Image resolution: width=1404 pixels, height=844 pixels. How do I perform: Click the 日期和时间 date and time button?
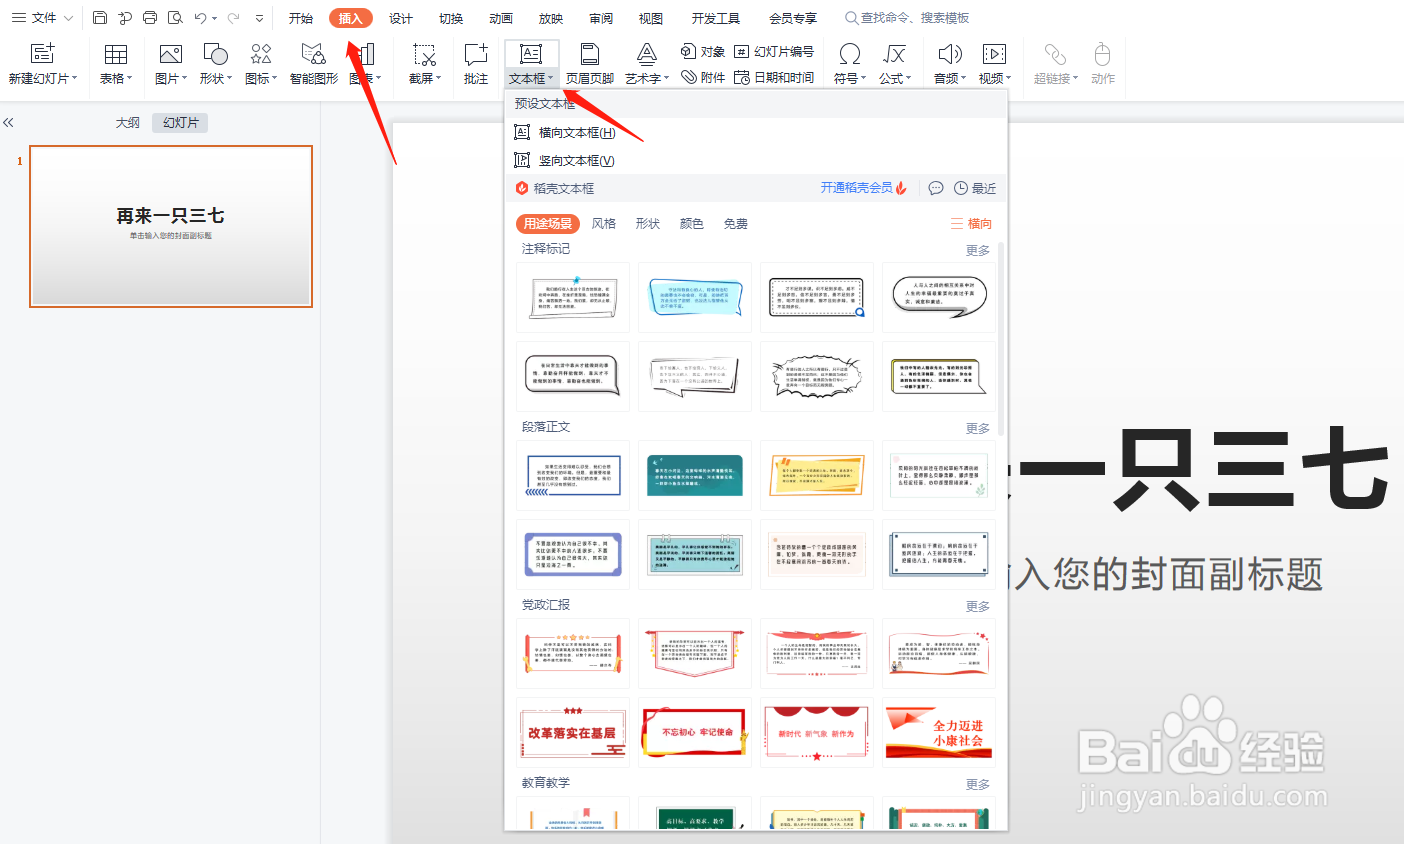coord(774,77)
